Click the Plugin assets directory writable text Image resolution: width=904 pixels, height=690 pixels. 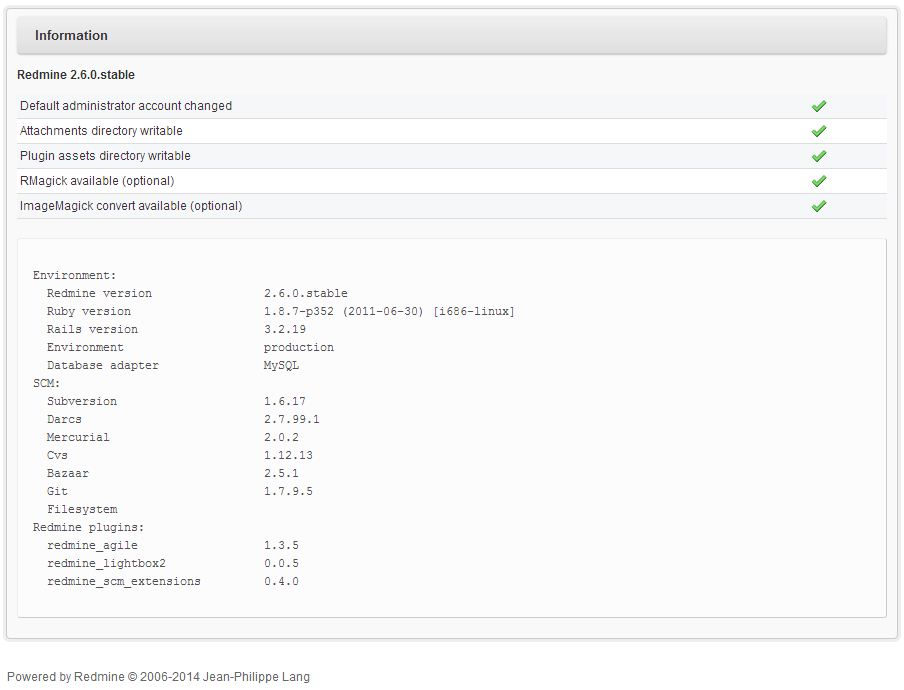105,156
